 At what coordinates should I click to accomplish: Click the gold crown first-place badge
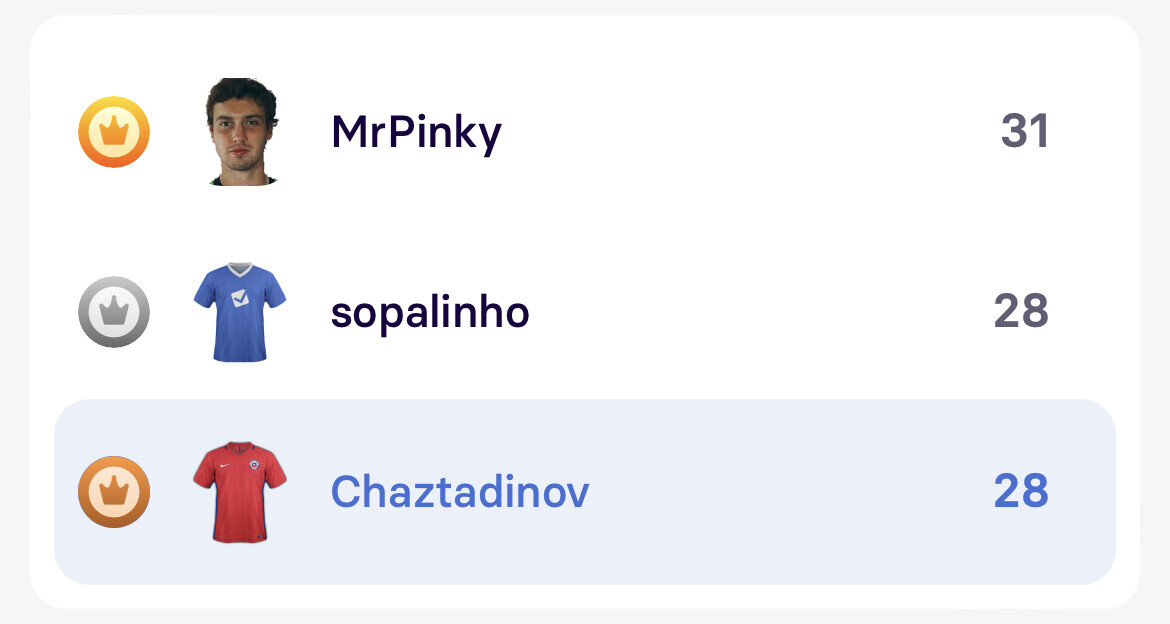coord(114,132)
